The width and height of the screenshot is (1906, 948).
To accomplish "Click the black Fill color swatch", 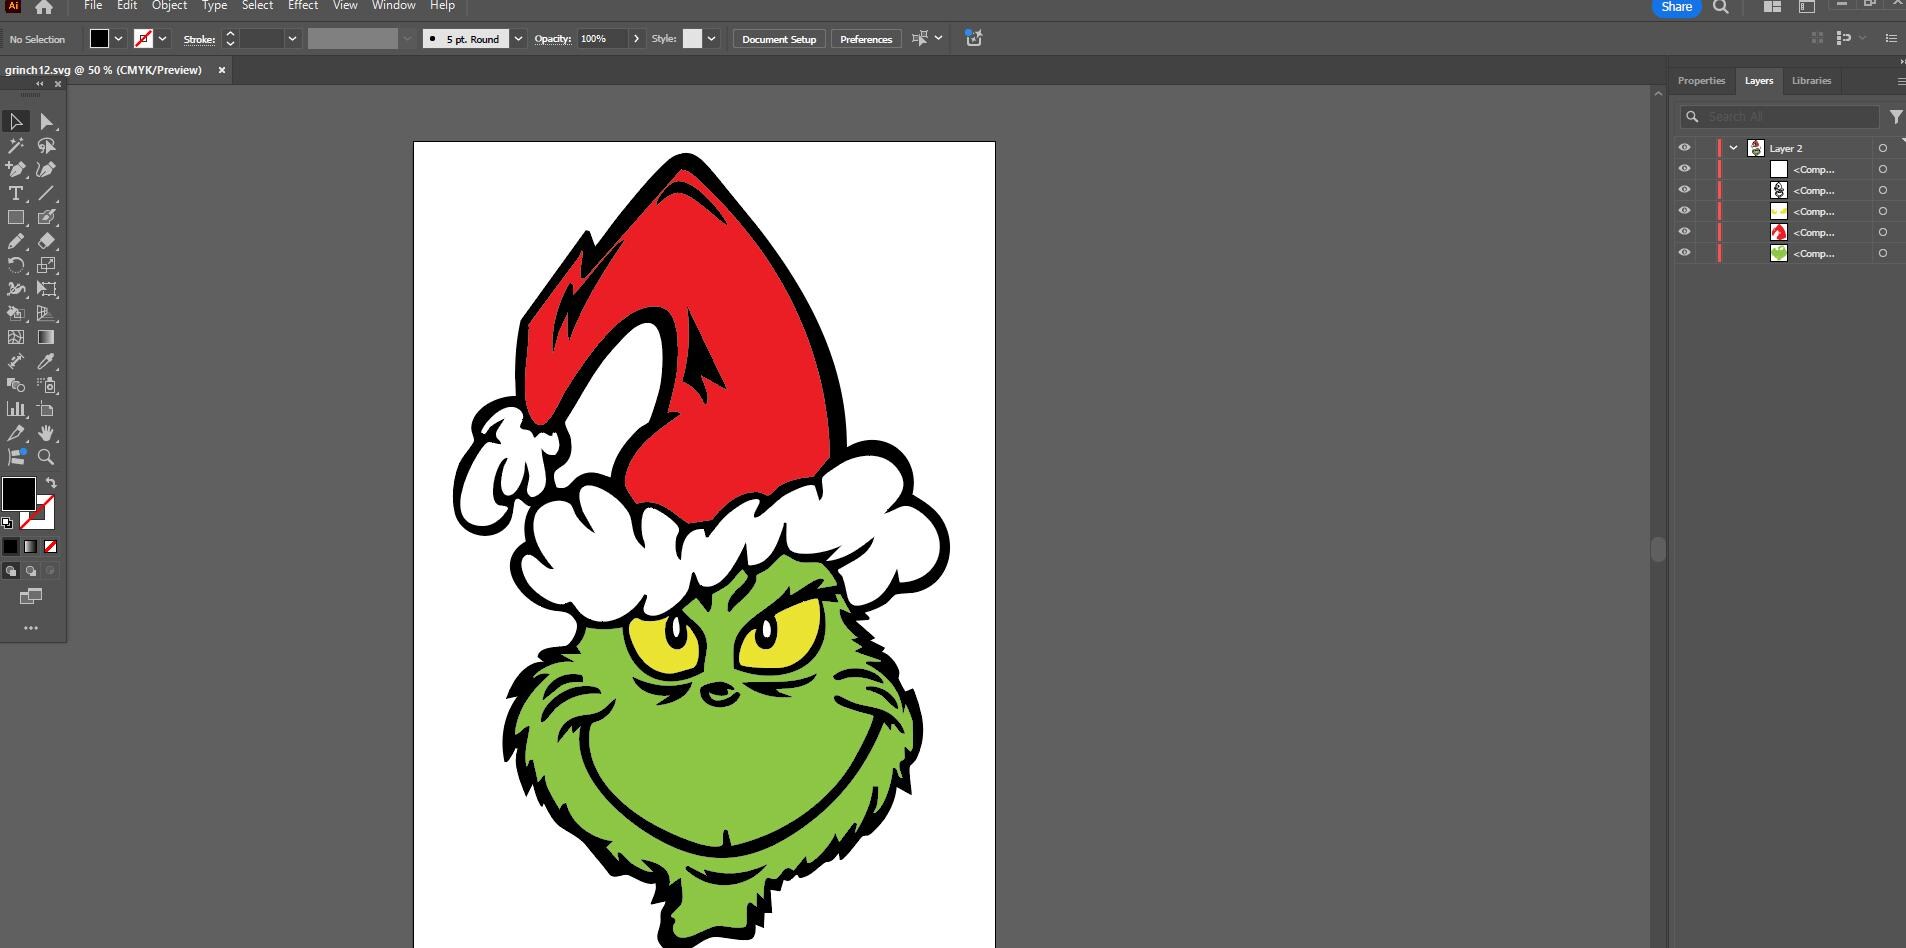I will 18,494.
